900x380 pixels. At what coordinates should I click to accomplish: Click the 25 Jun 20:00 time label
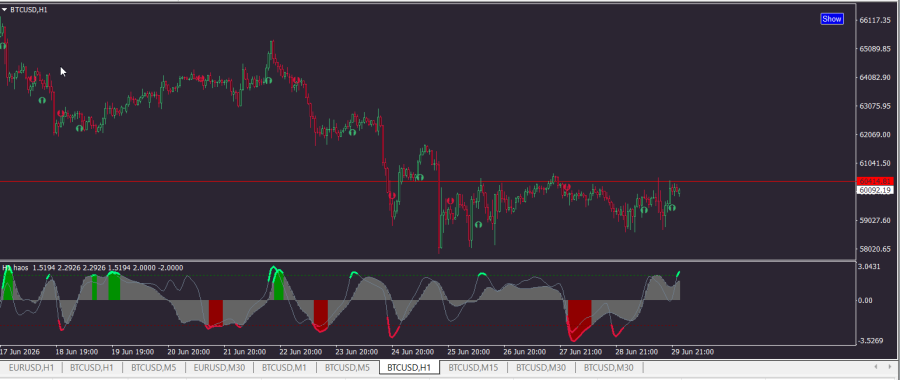468,352
